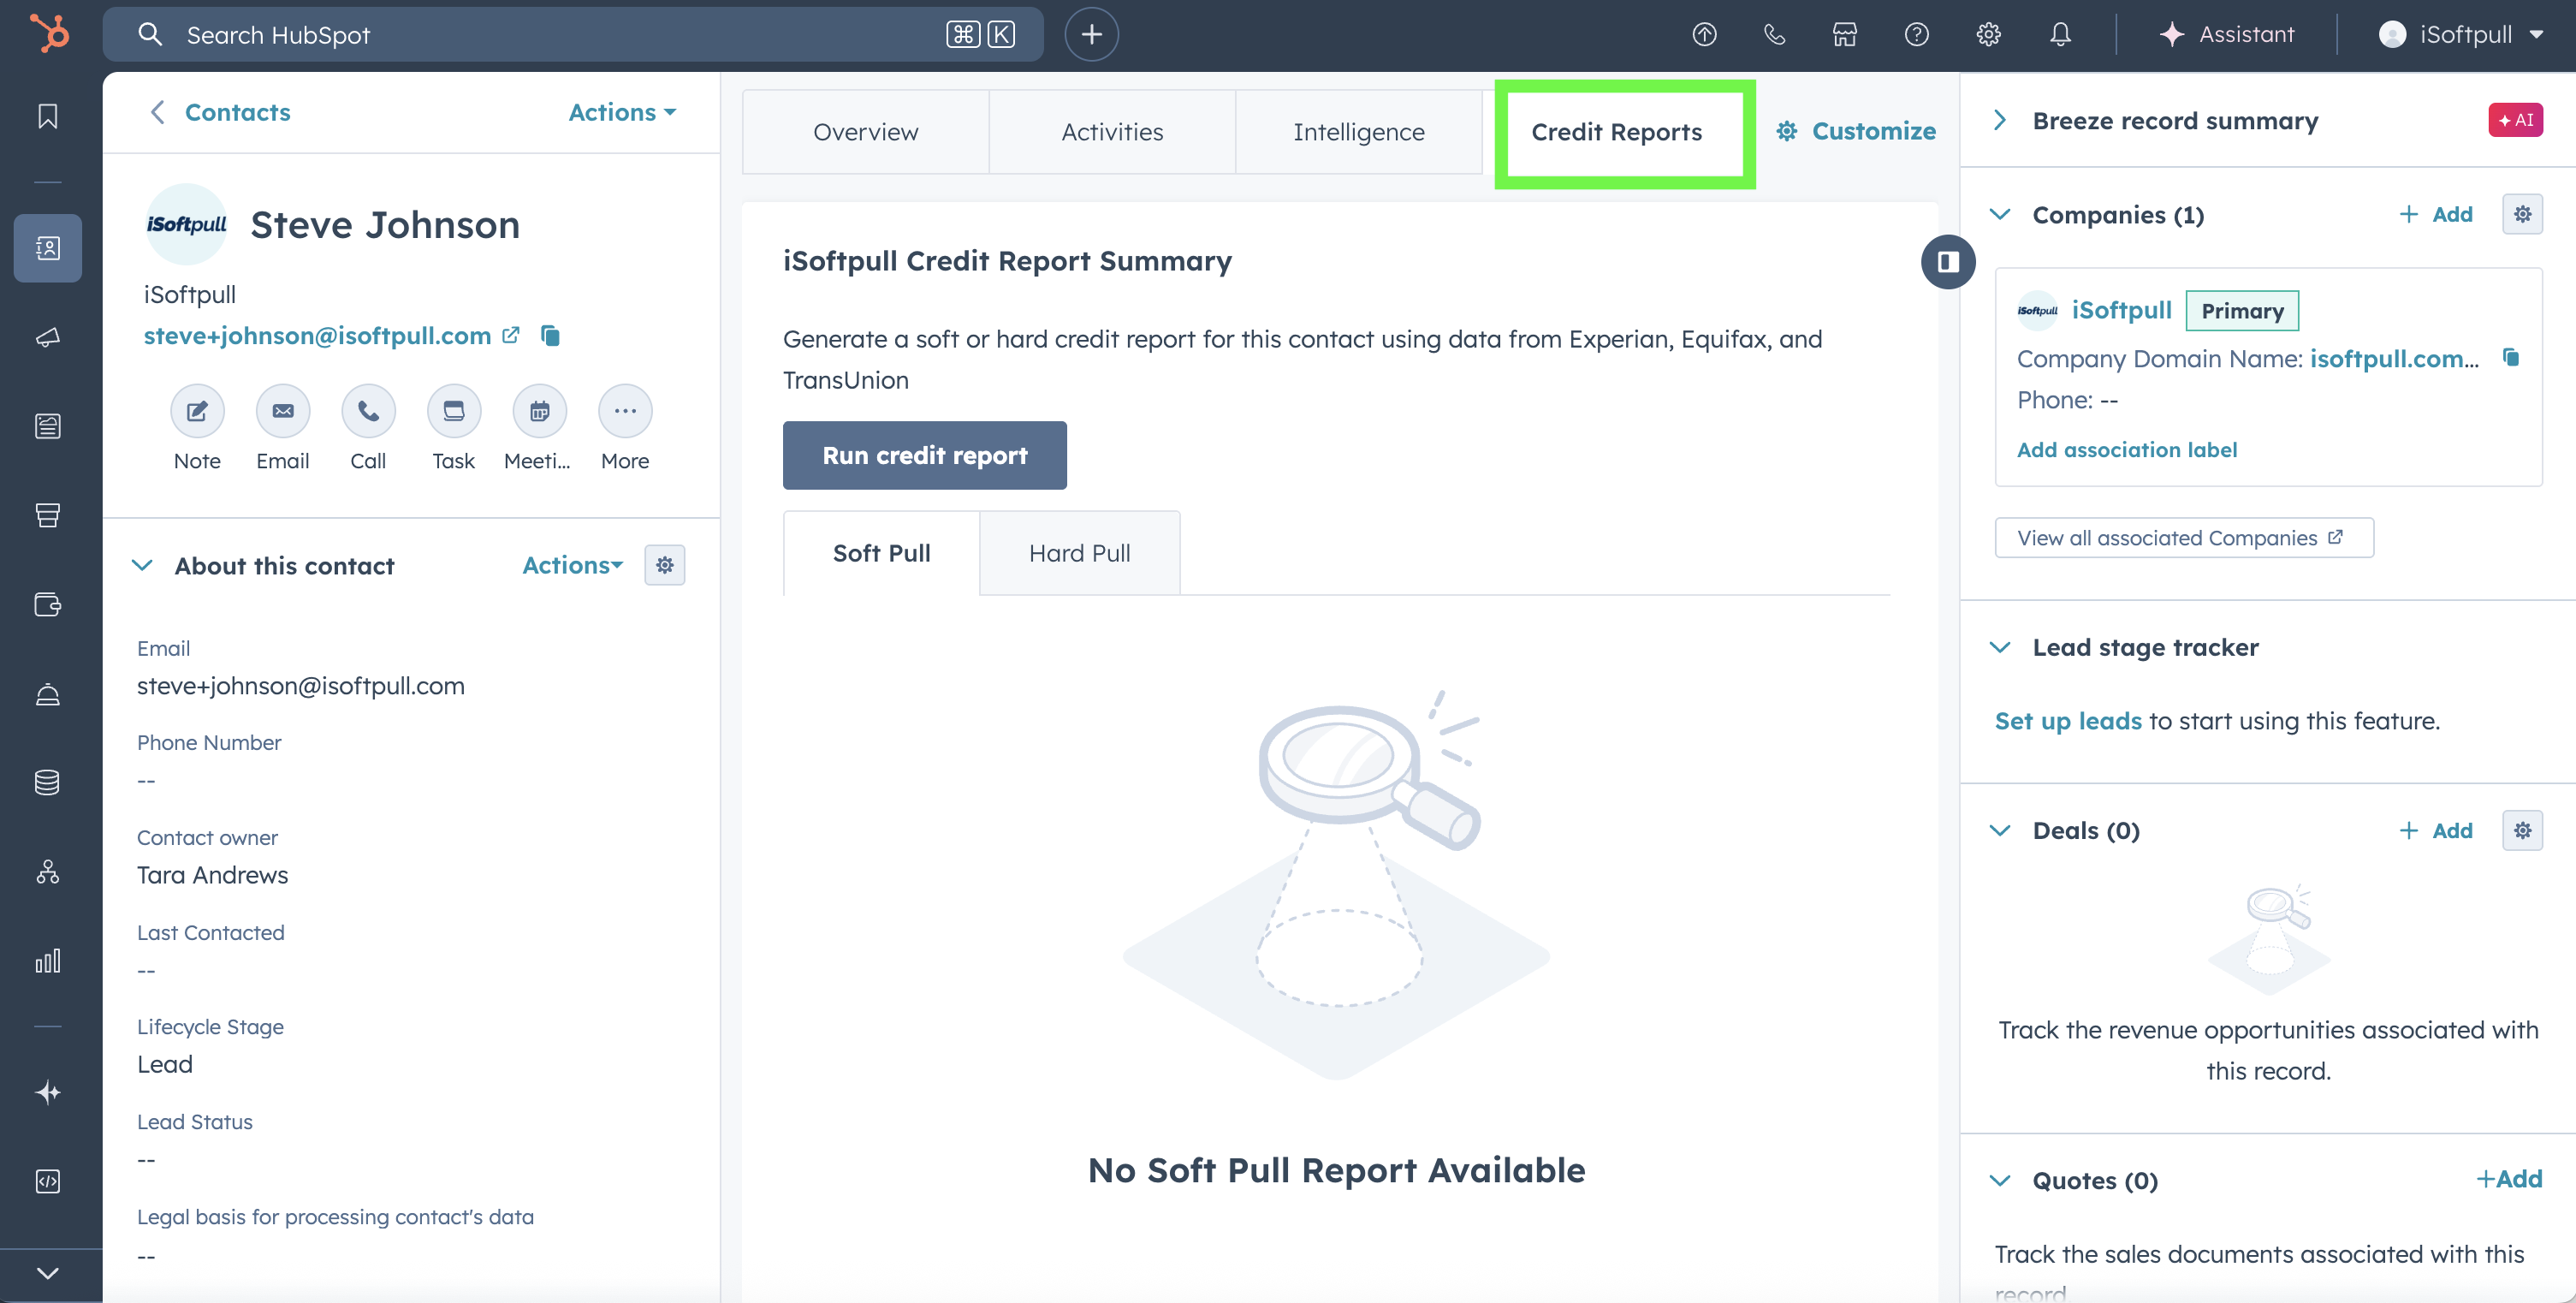Open the notifications bell
This screenshot has width=2576, height=1303.
(x=2060, y=35)
